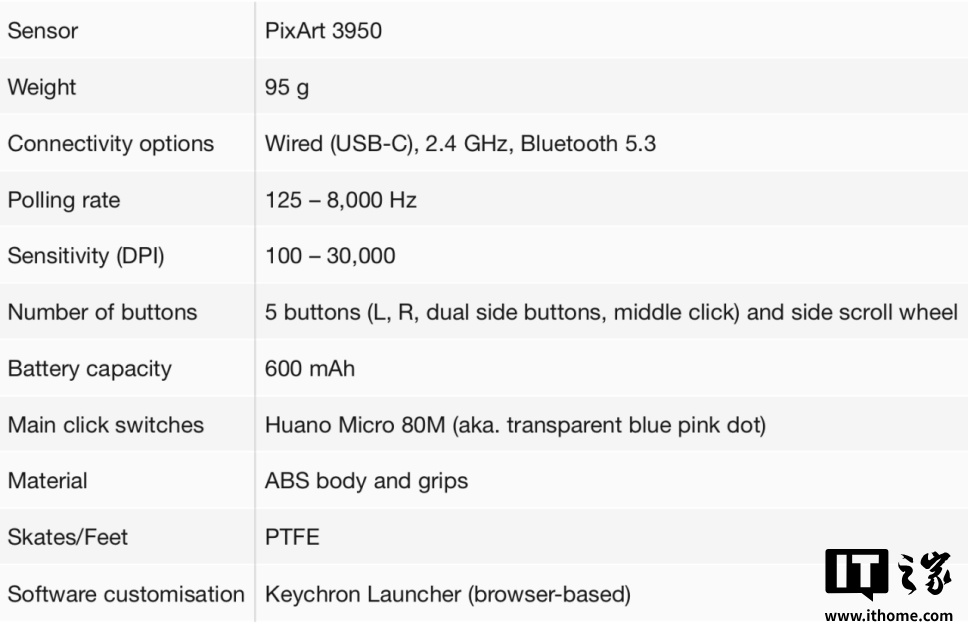Click the Sensitivity (DPI) label
The width and height of the screenshot is (968, 634).
coord(85,256)
